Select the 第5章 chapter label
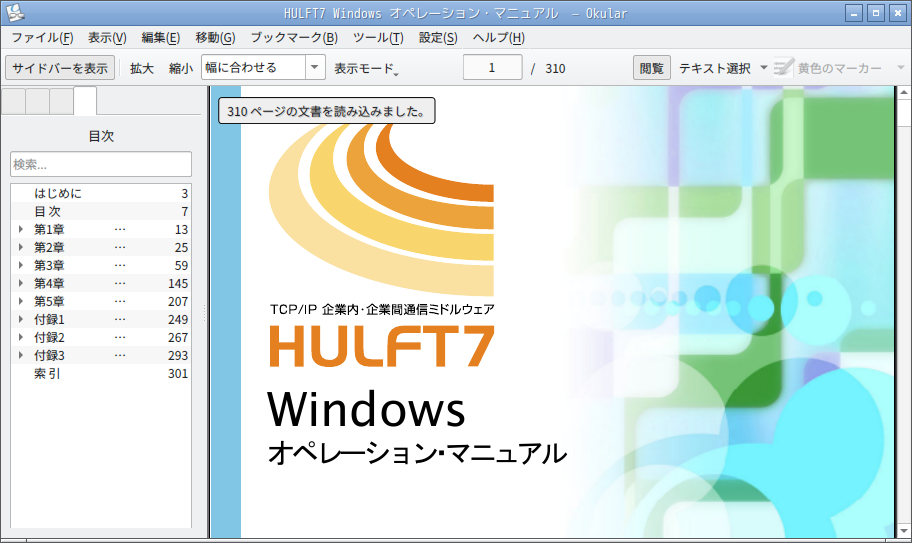The width and height of the screenshot is (912, 543). click(49, 302)
